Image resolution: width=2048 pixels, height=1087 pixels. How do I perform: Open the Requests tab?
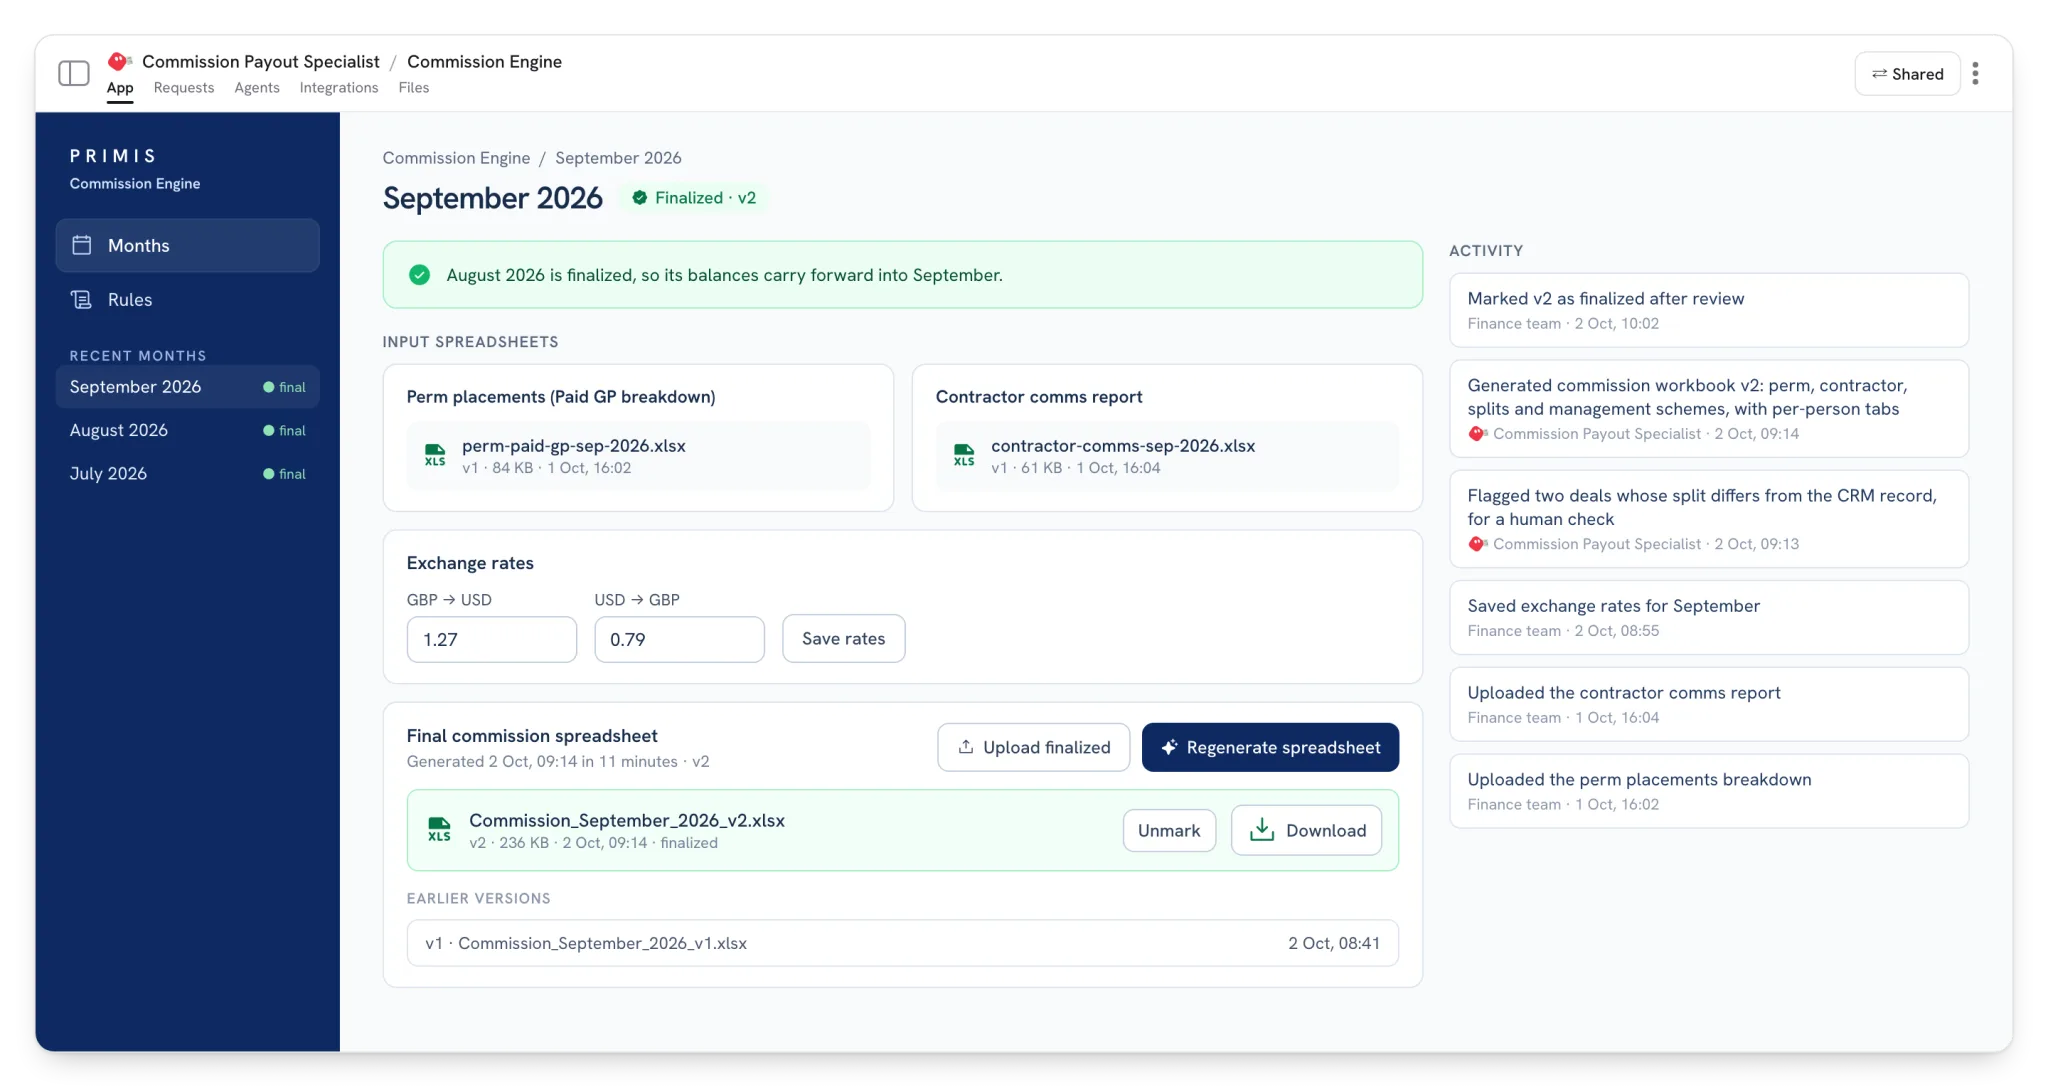(x=184, y=88)
